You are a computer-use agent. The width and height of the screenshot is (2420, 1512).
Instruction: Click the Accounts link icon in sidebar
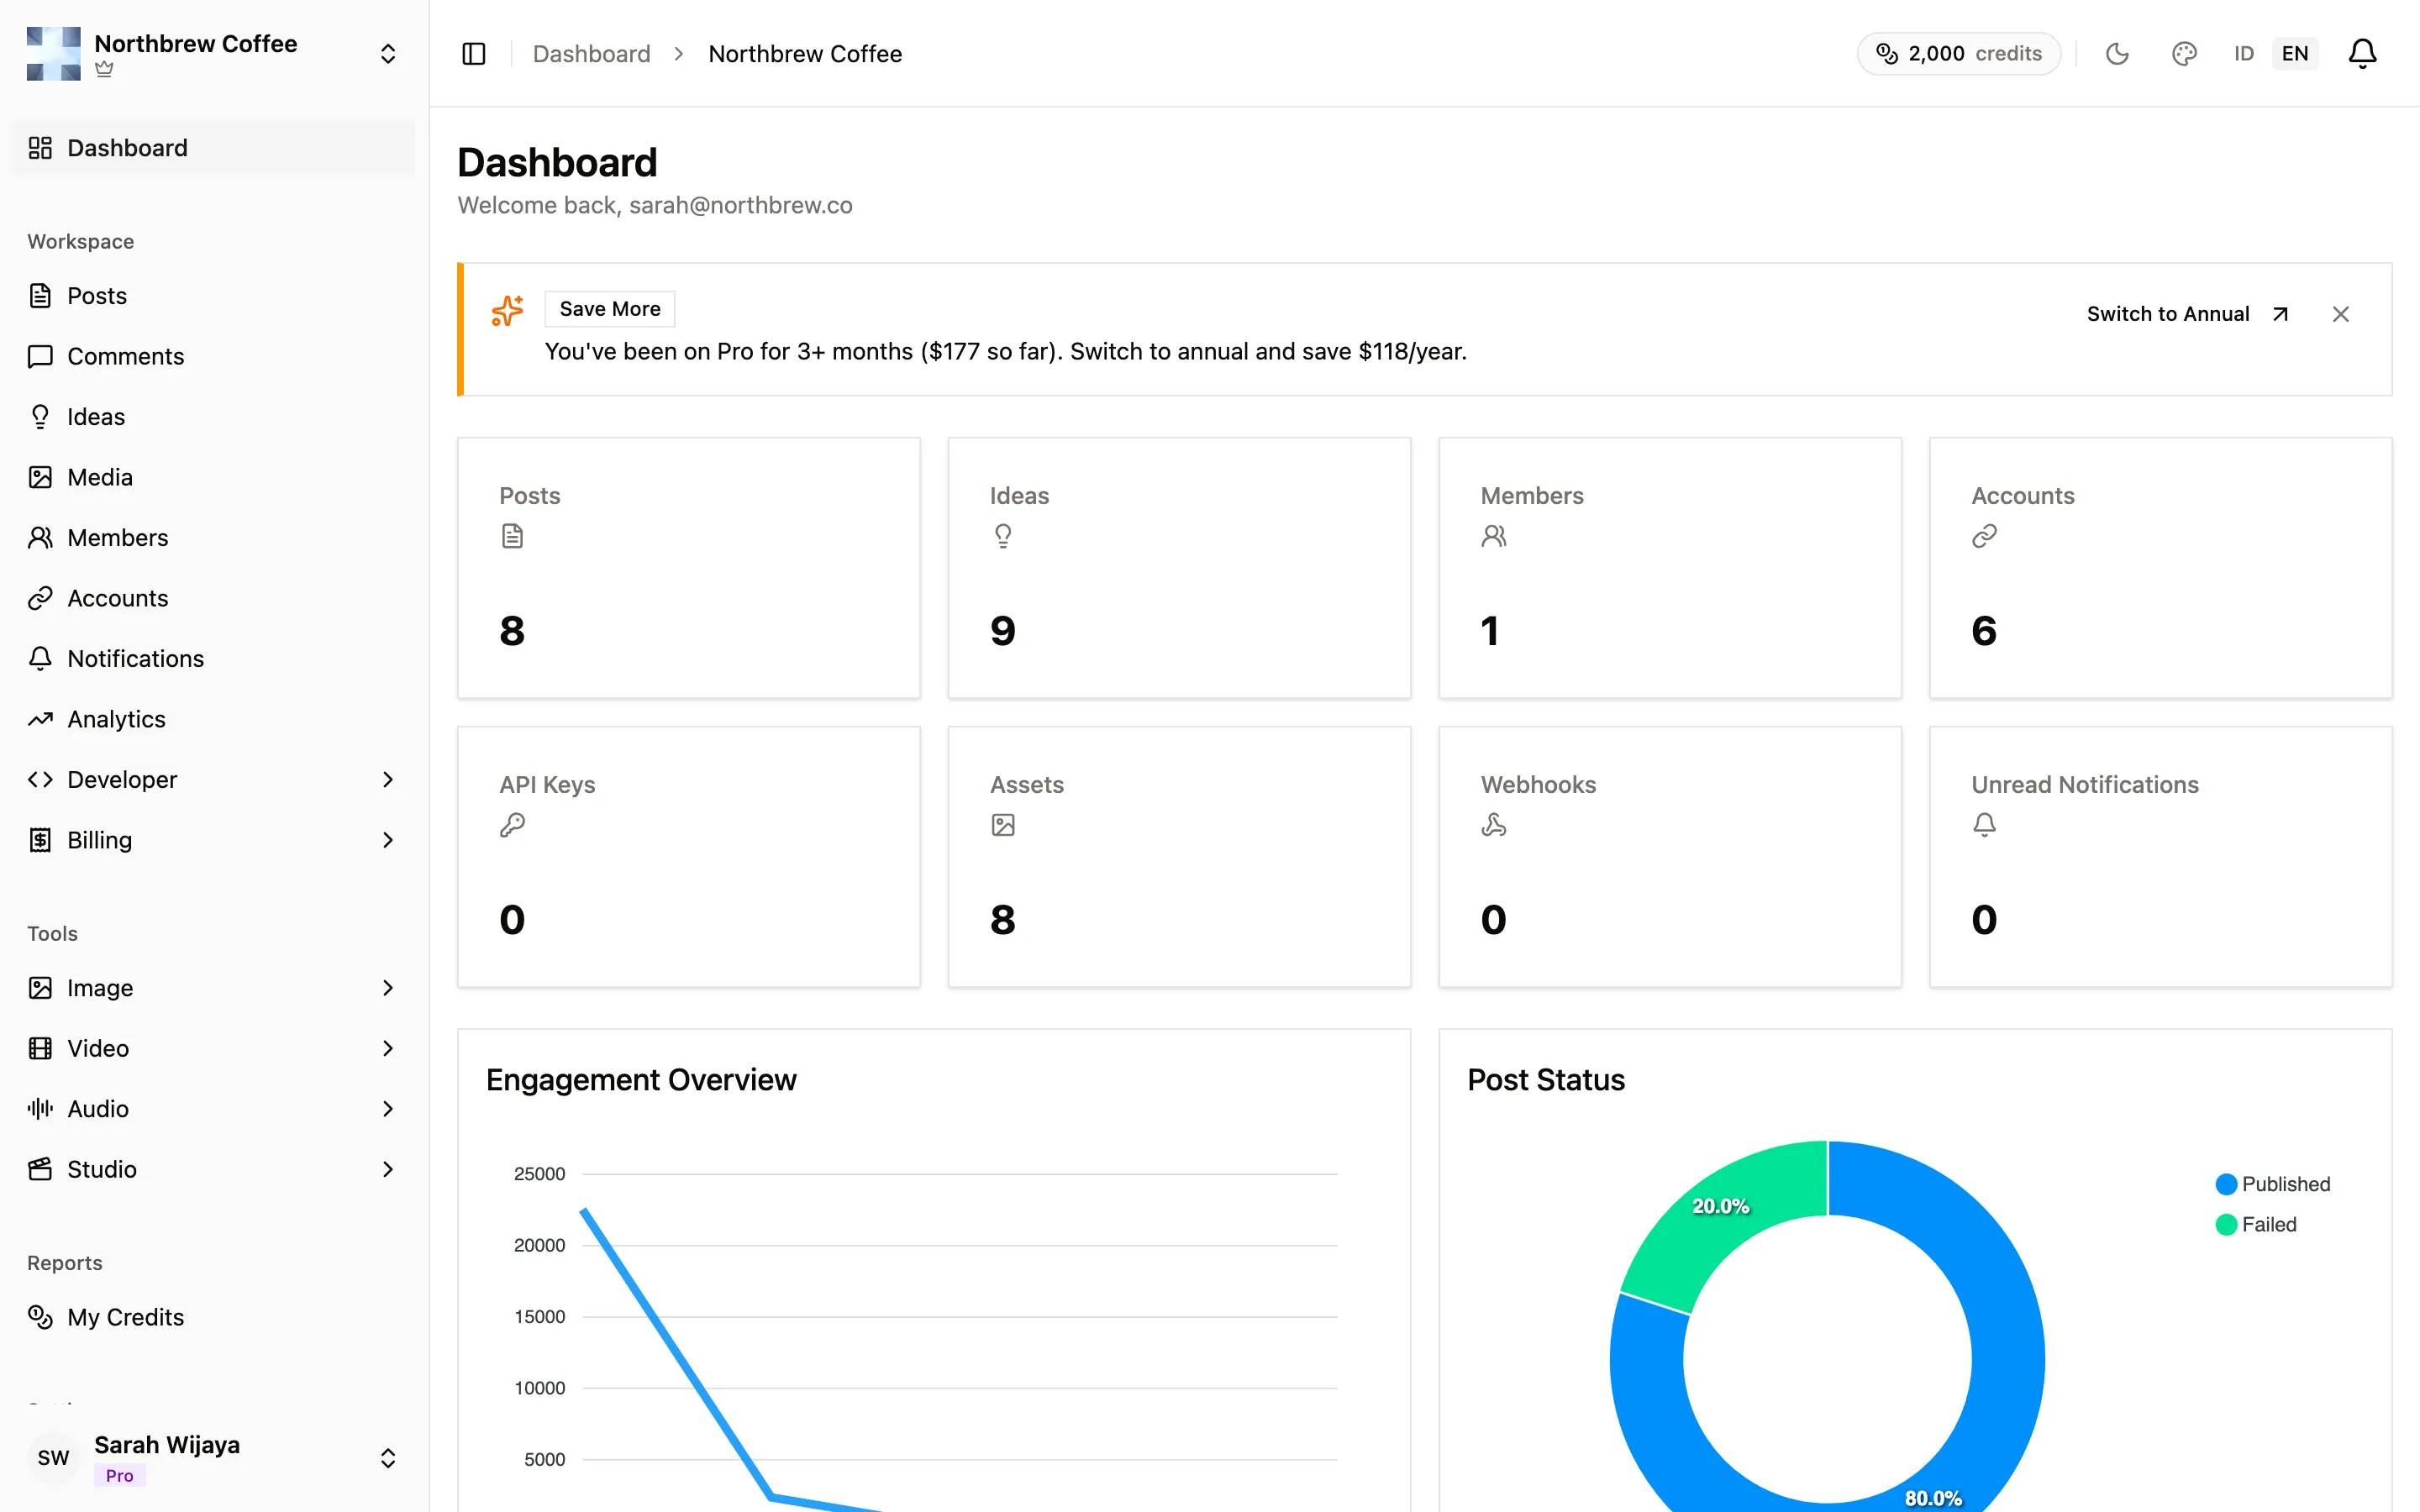pos(40,598)
